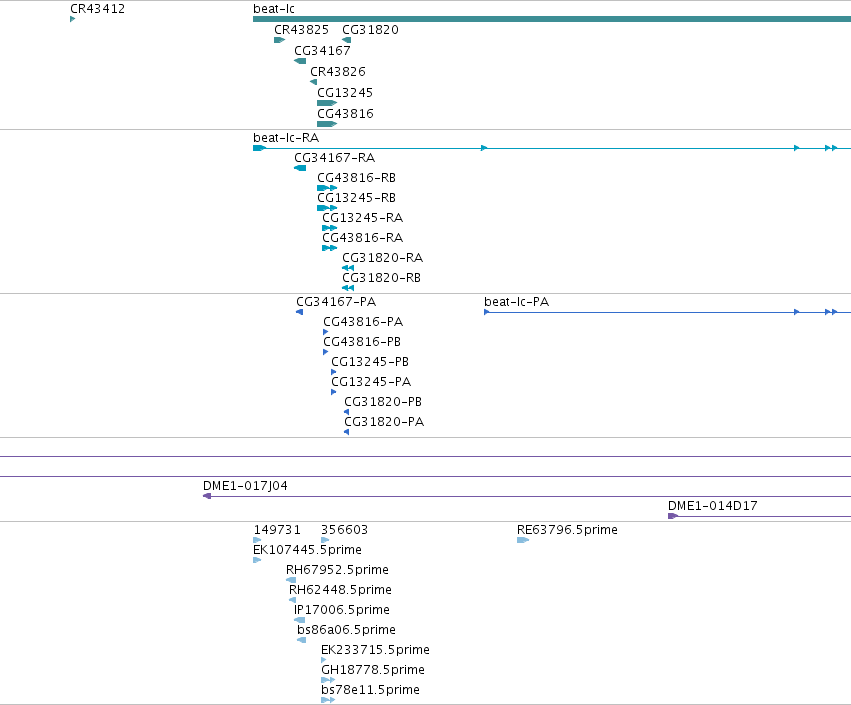This screenshot has height=705, width=851.
Task: Select the CR43825 gene glyph
Action: (x=280, y=40)
